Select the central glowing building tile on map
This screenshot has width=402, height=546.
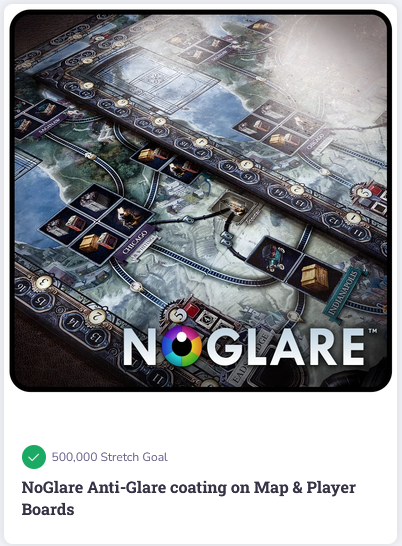click(x=234, y=206)
